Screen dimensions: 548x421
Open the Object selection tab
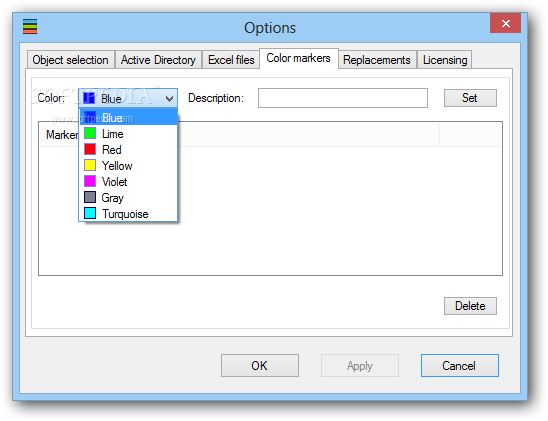tap(71, 60)
